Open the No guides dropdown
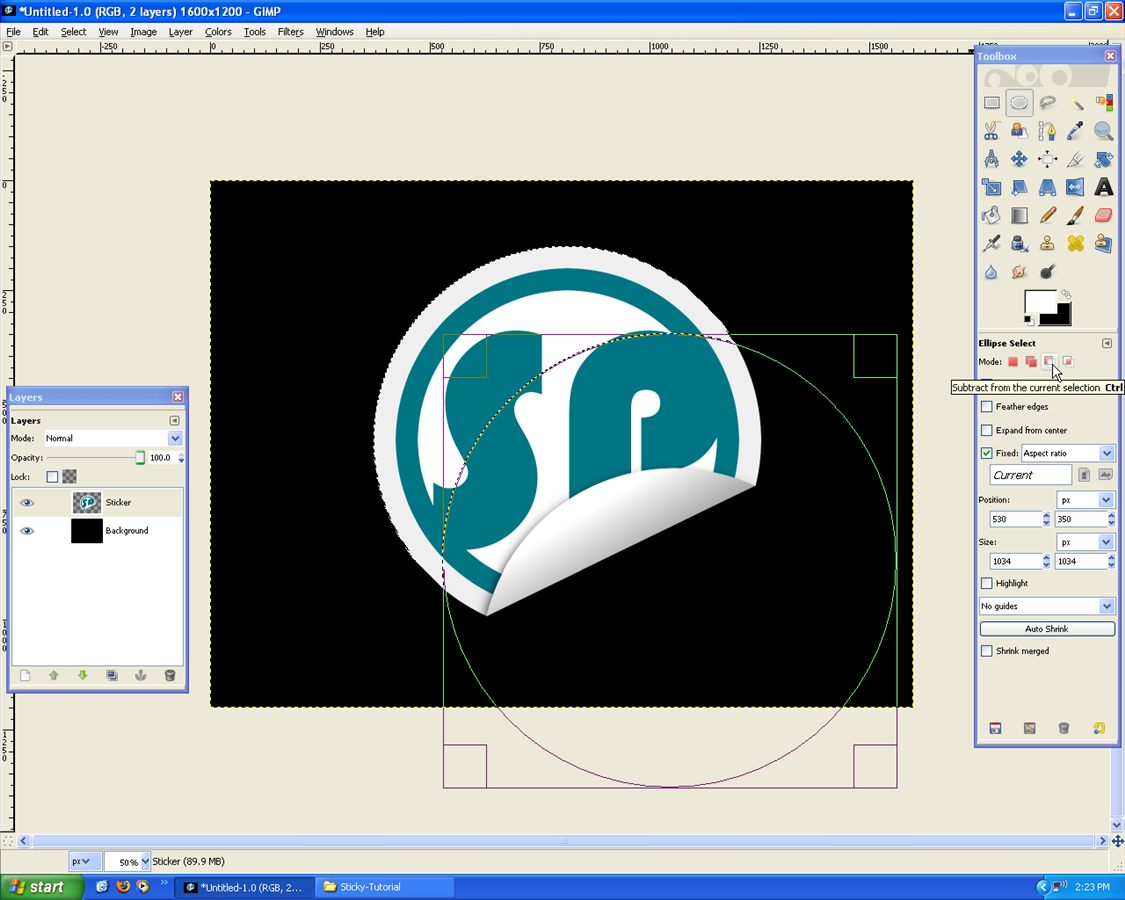1125x900 pixels. click(1047, 606)
